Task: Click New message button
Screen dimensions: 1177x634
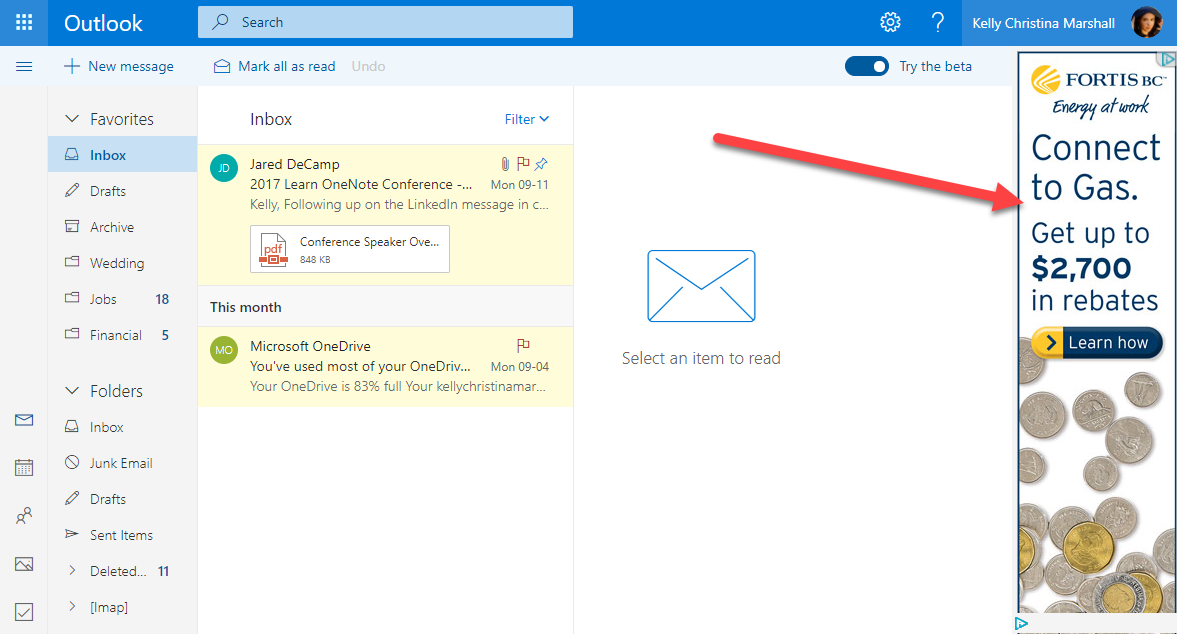Action: 119,66
